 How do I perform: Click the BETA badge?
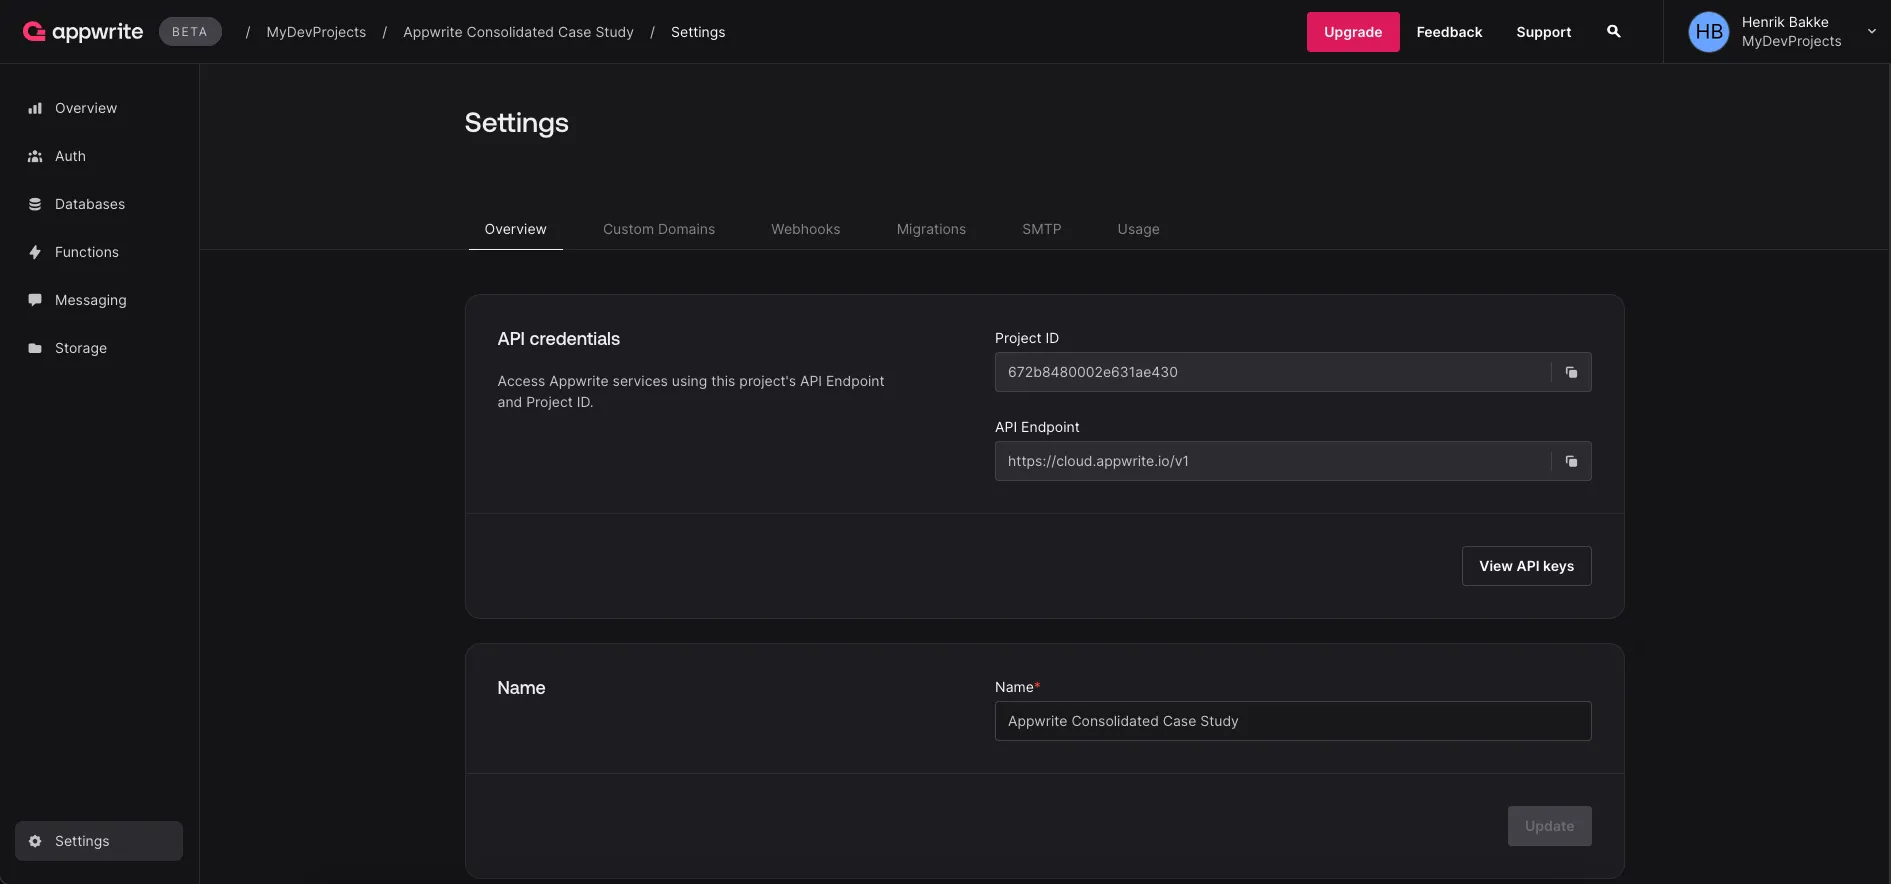click(x=190, y=32)
